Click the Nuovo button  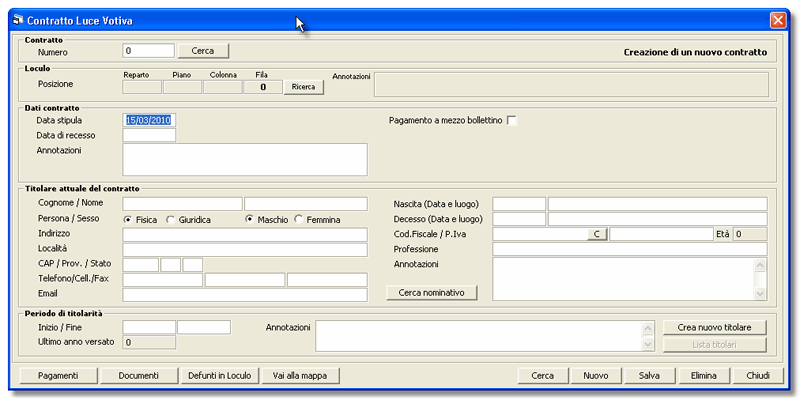pyautogui.click(x=596, y=376)
